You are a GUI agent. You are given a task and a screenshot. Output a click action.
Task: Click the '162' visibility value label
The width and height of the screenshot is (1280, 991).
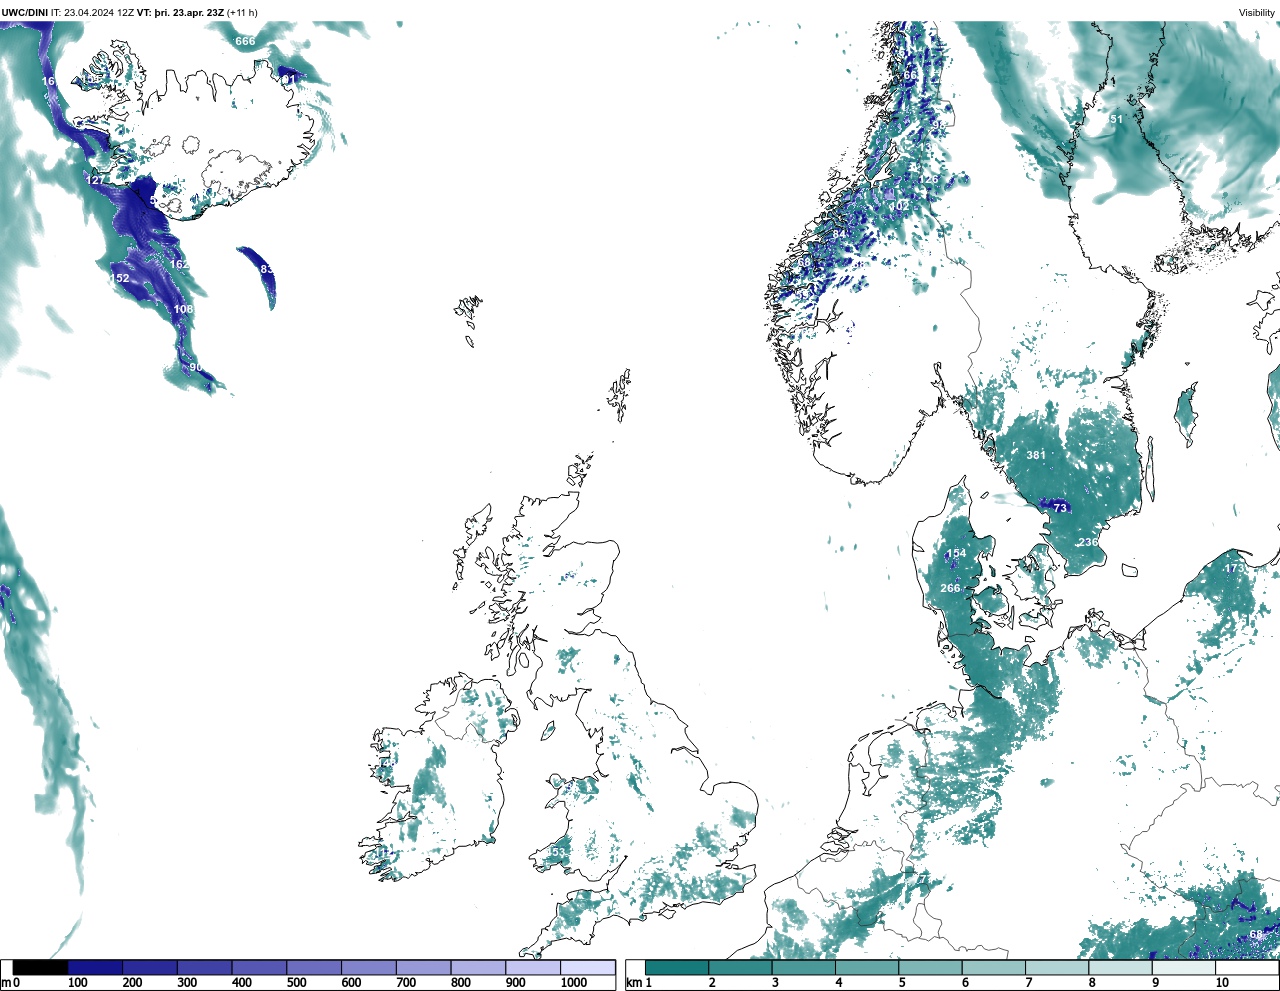179,264
